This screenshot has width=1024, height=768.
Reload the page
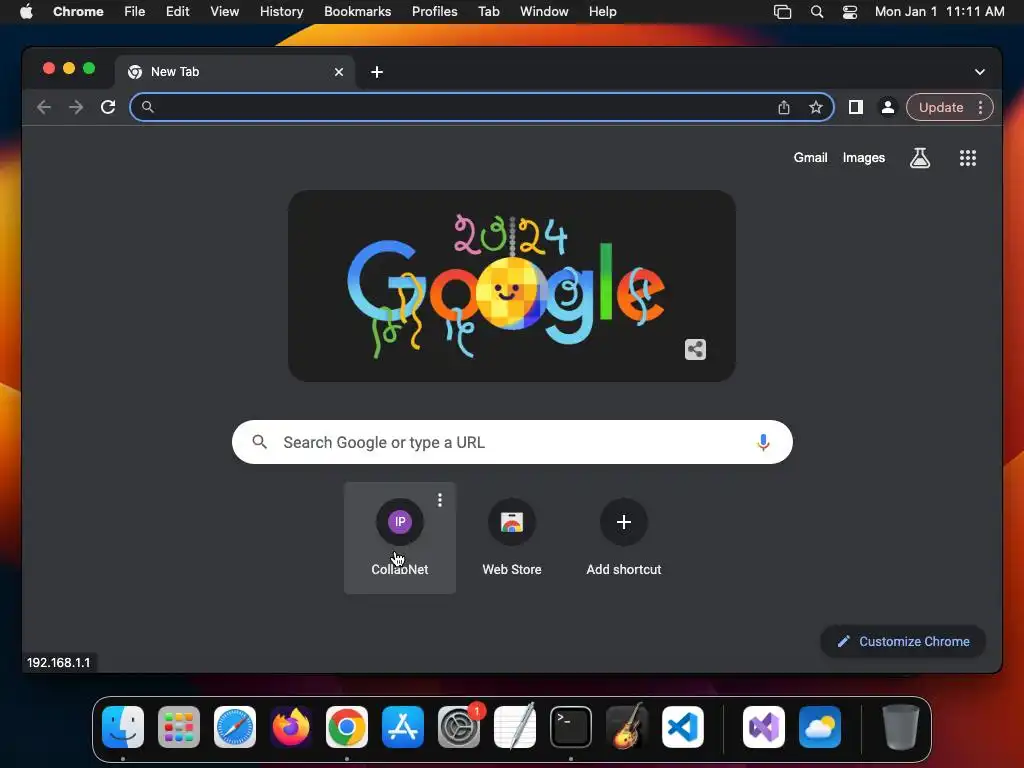point(108,107)
